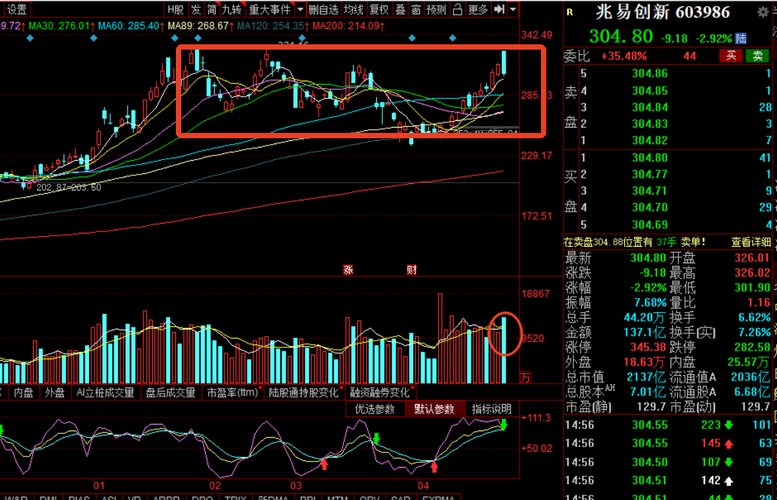The height and width of the screenshot is (500, 777).
Task: Click the 02 date label on time axis
Action: [215, 486]
